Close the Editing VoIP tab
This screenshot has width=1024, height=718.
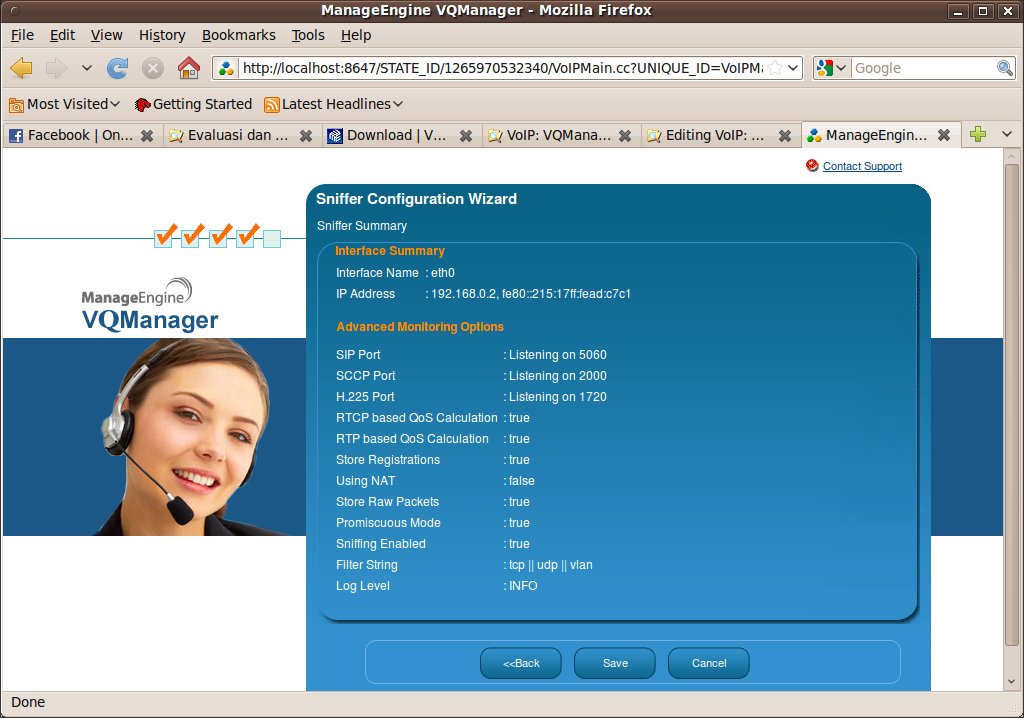point(785,135)
